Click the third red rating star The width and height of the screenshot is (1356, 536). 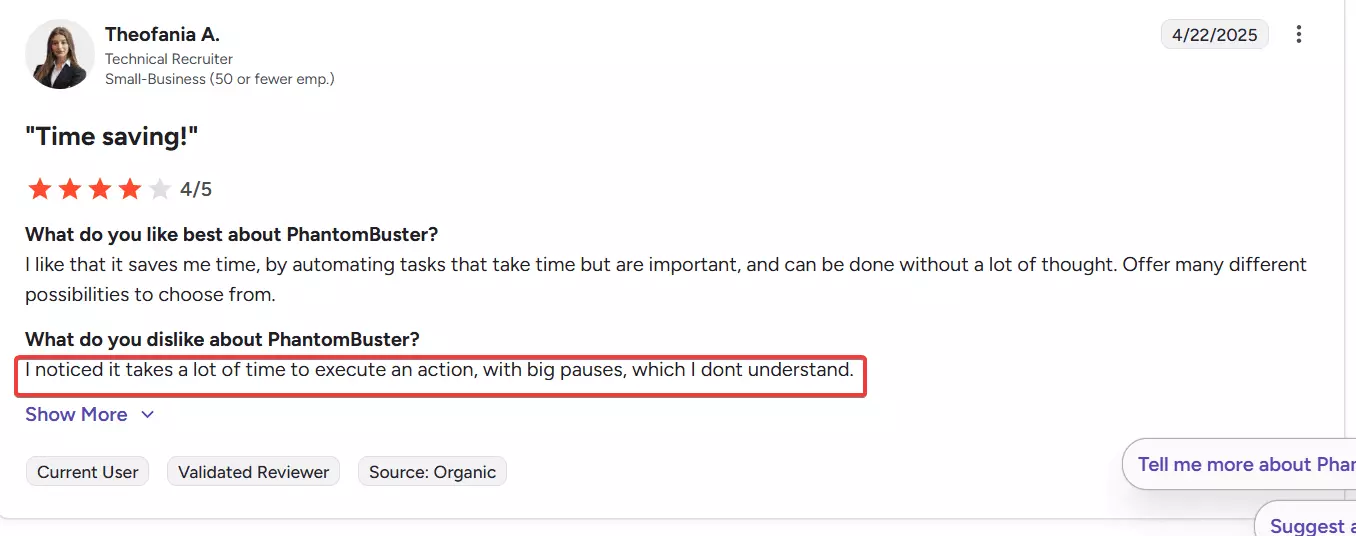coord(100,189)
